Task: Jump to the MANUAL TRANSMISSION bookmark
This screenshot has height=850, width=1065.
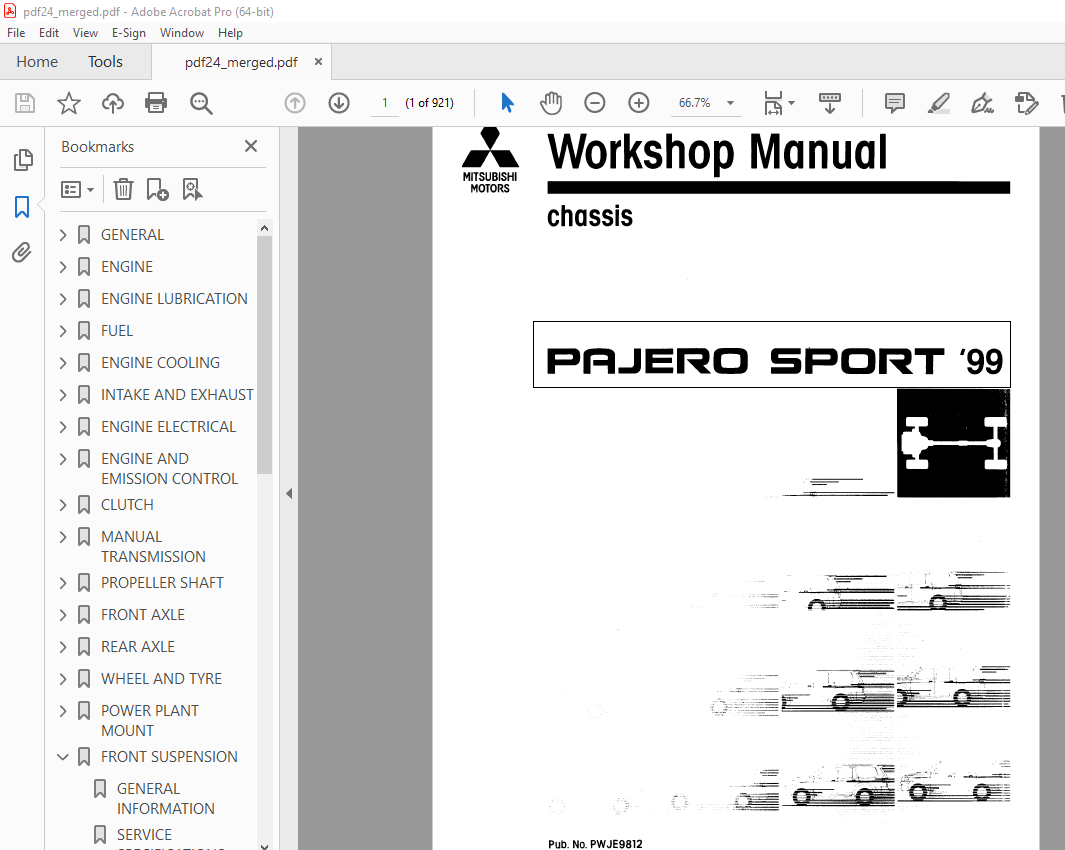Action: pos(154,547)
